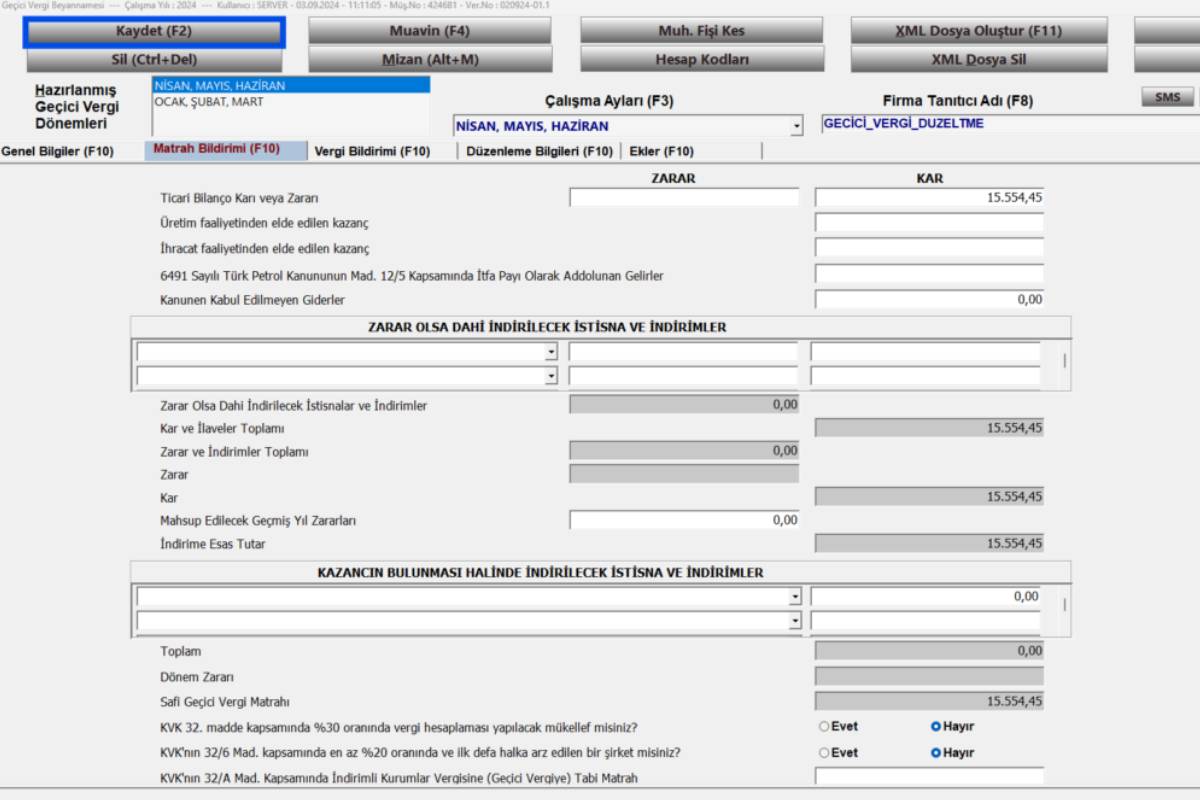
Task: Create XML file with XML Dosya Oluştur
Action: (978, 31)
